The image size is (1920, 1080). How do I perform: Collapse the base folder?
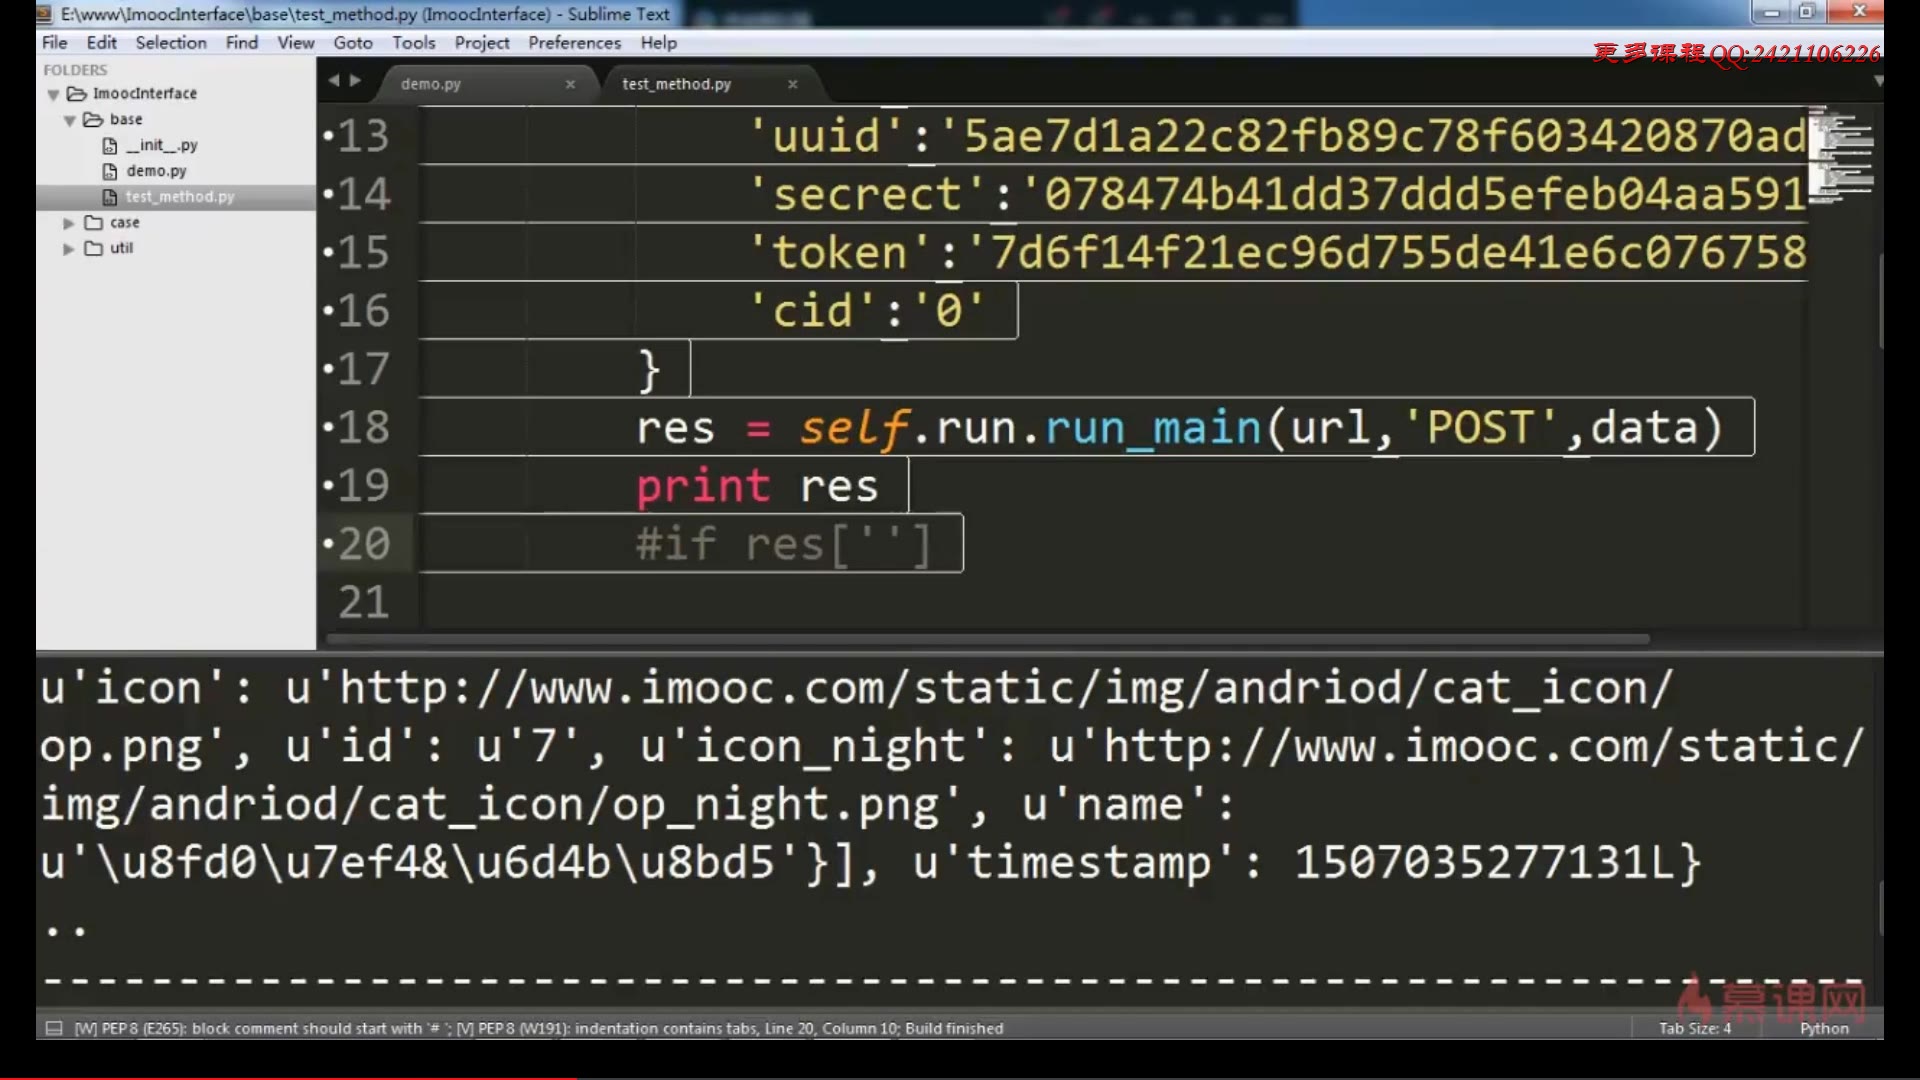point(70,120)
